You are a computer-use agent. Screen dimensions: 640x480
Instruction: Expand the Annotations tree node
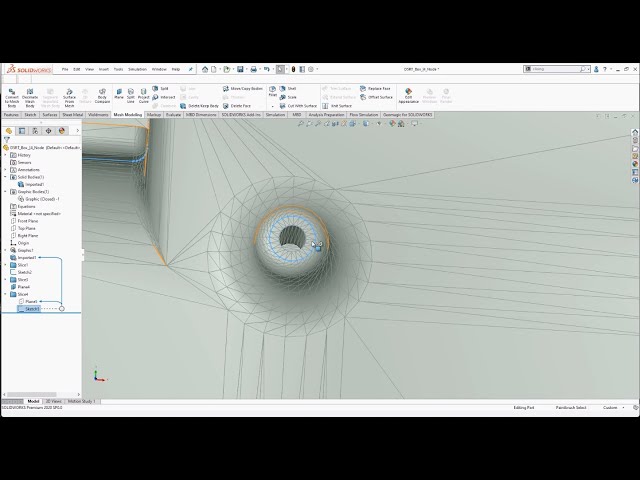coord(5,170)
